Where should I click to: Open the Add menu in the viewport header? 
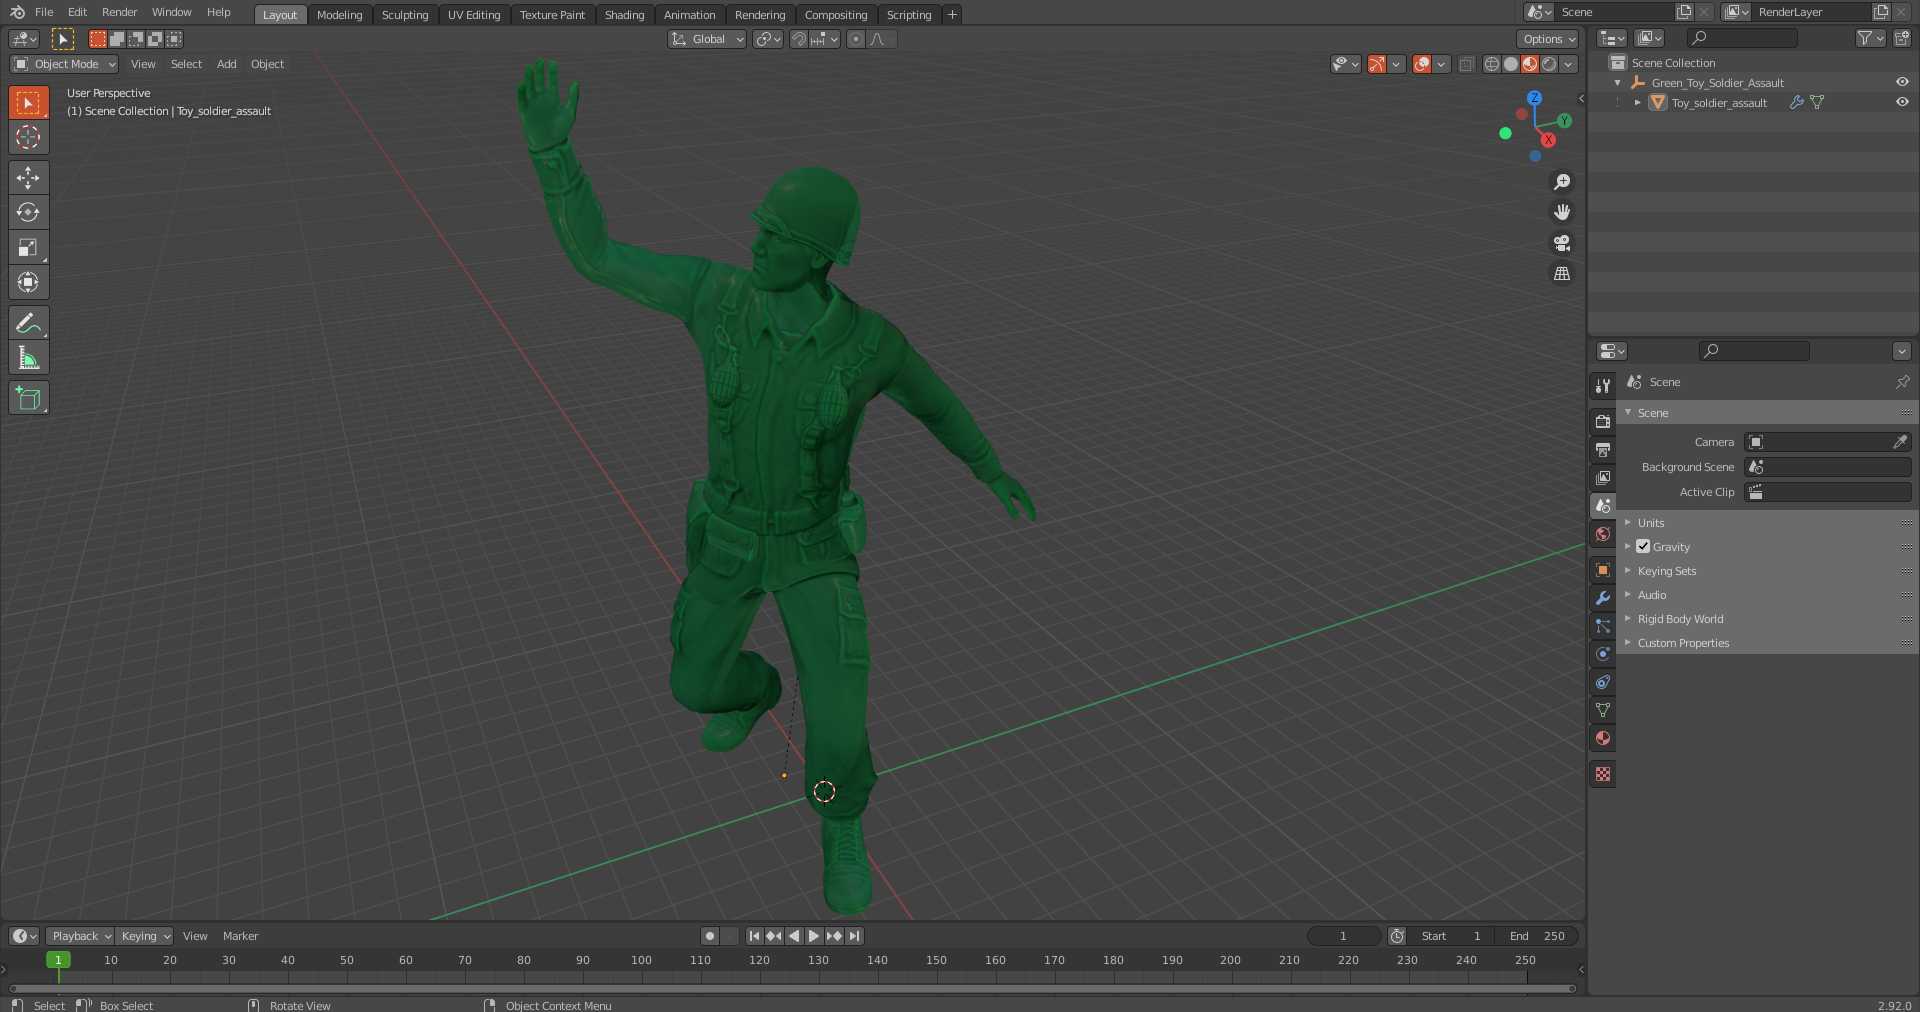coord(227,64)
